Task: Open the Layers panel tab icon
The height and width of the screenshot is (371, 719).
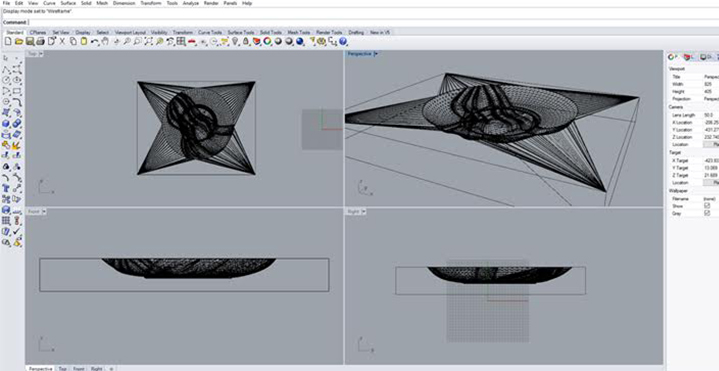Action: 688,57
